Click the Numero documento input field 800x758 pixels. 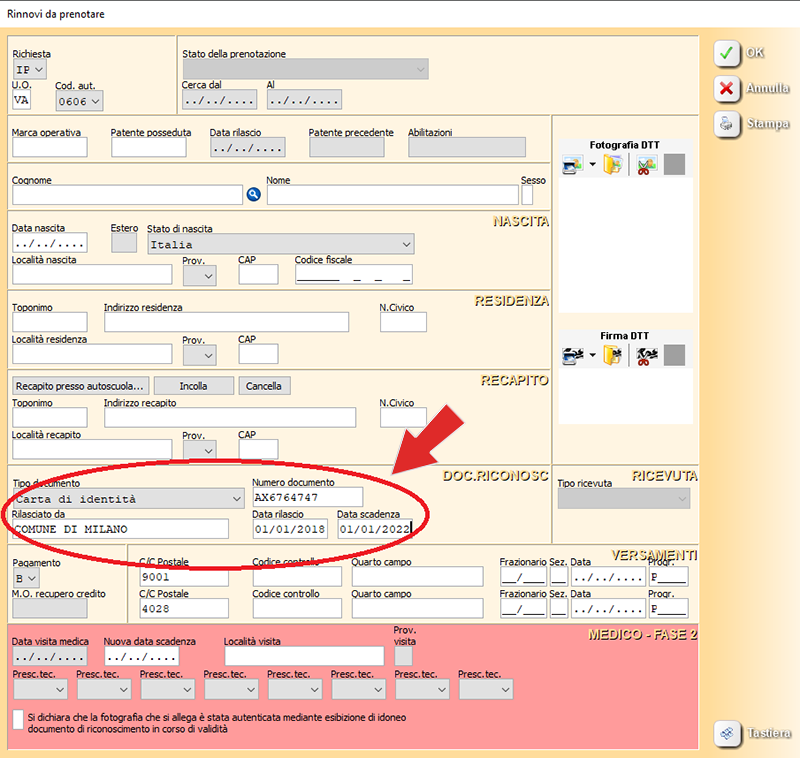point(307,498)
